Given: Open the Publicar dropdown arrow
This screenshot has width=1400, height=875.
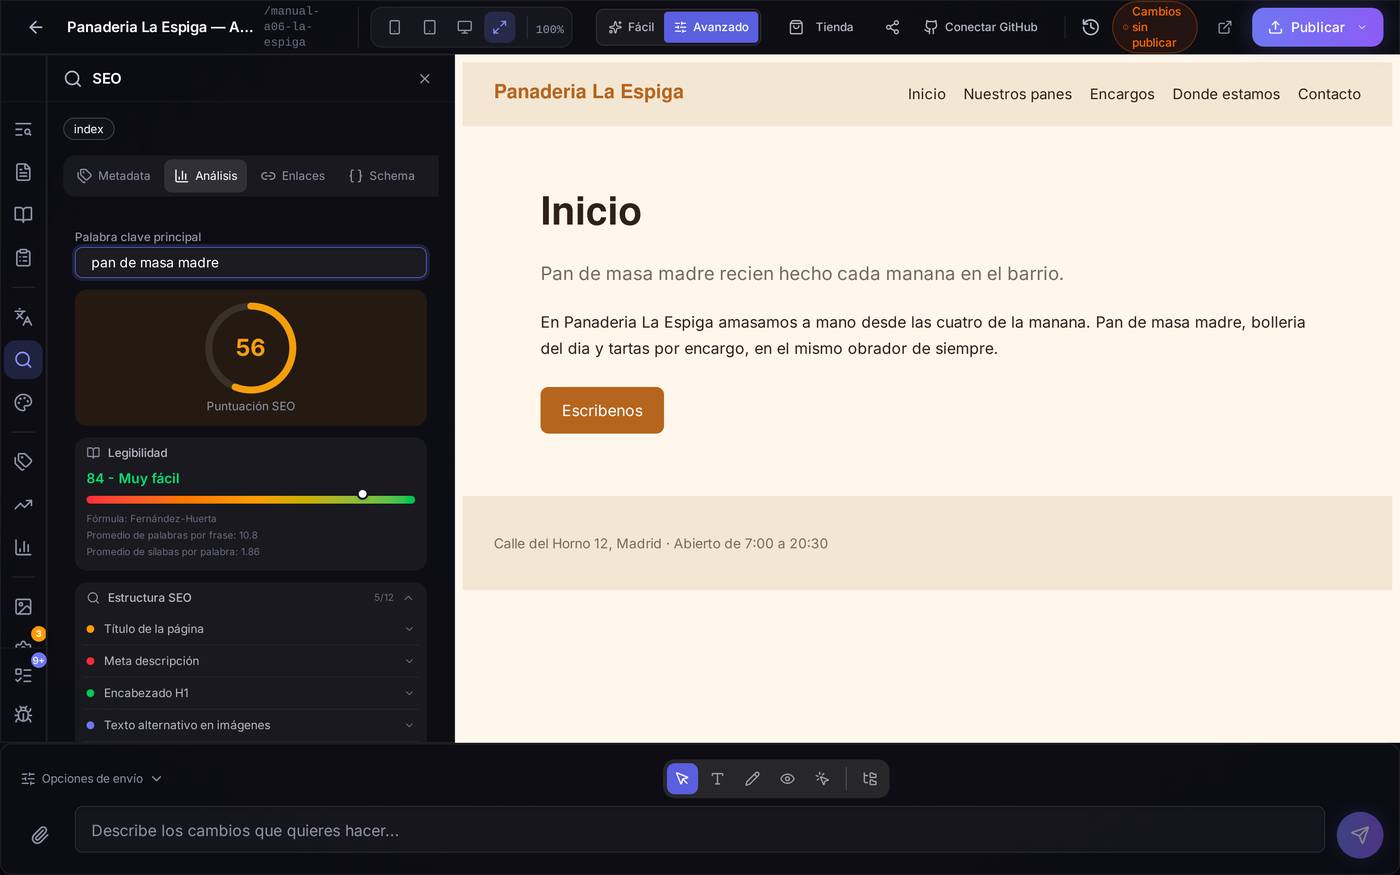Looking at the screenshot, I should coord(1362,27).
